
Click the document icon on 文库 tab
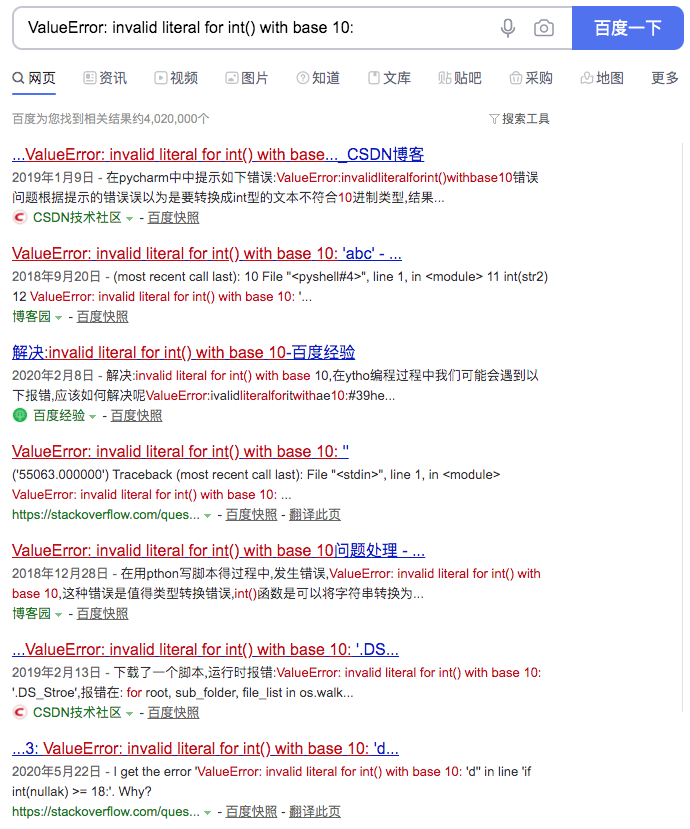click(374, 78)
